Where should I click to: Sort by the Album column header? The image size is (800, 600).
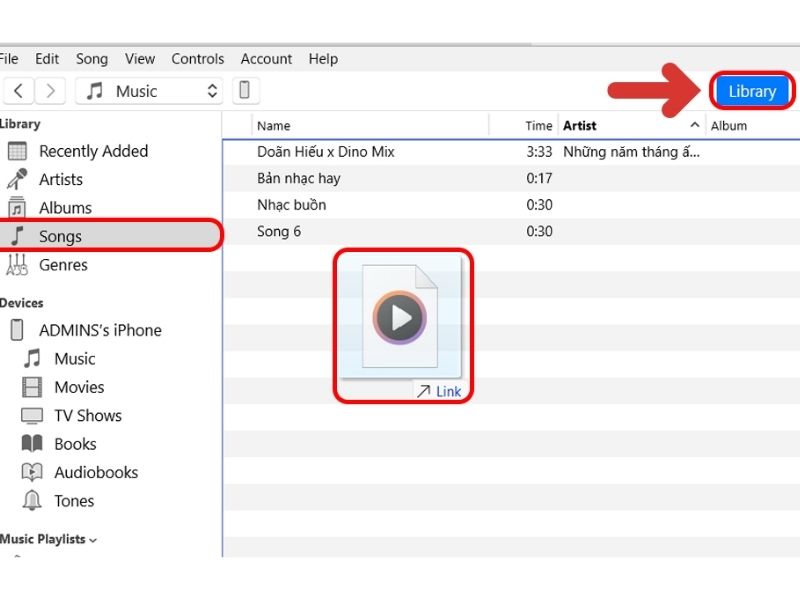click(x=729, y=126)
